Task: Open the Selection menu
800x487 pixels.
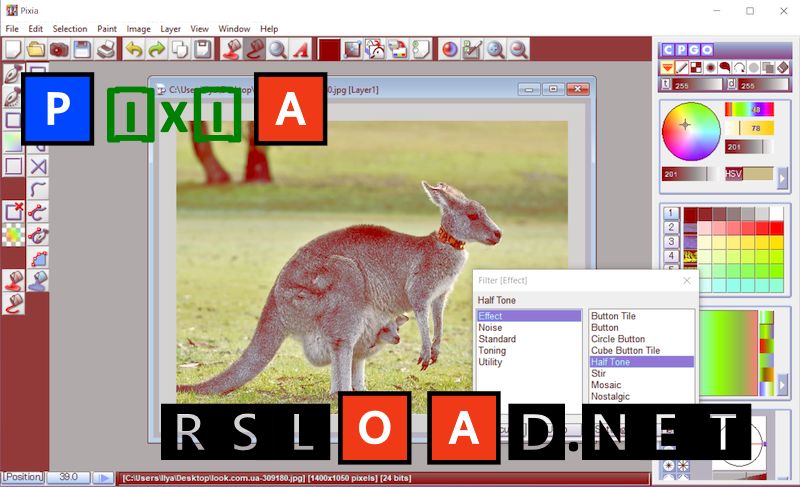Action: 69,29
